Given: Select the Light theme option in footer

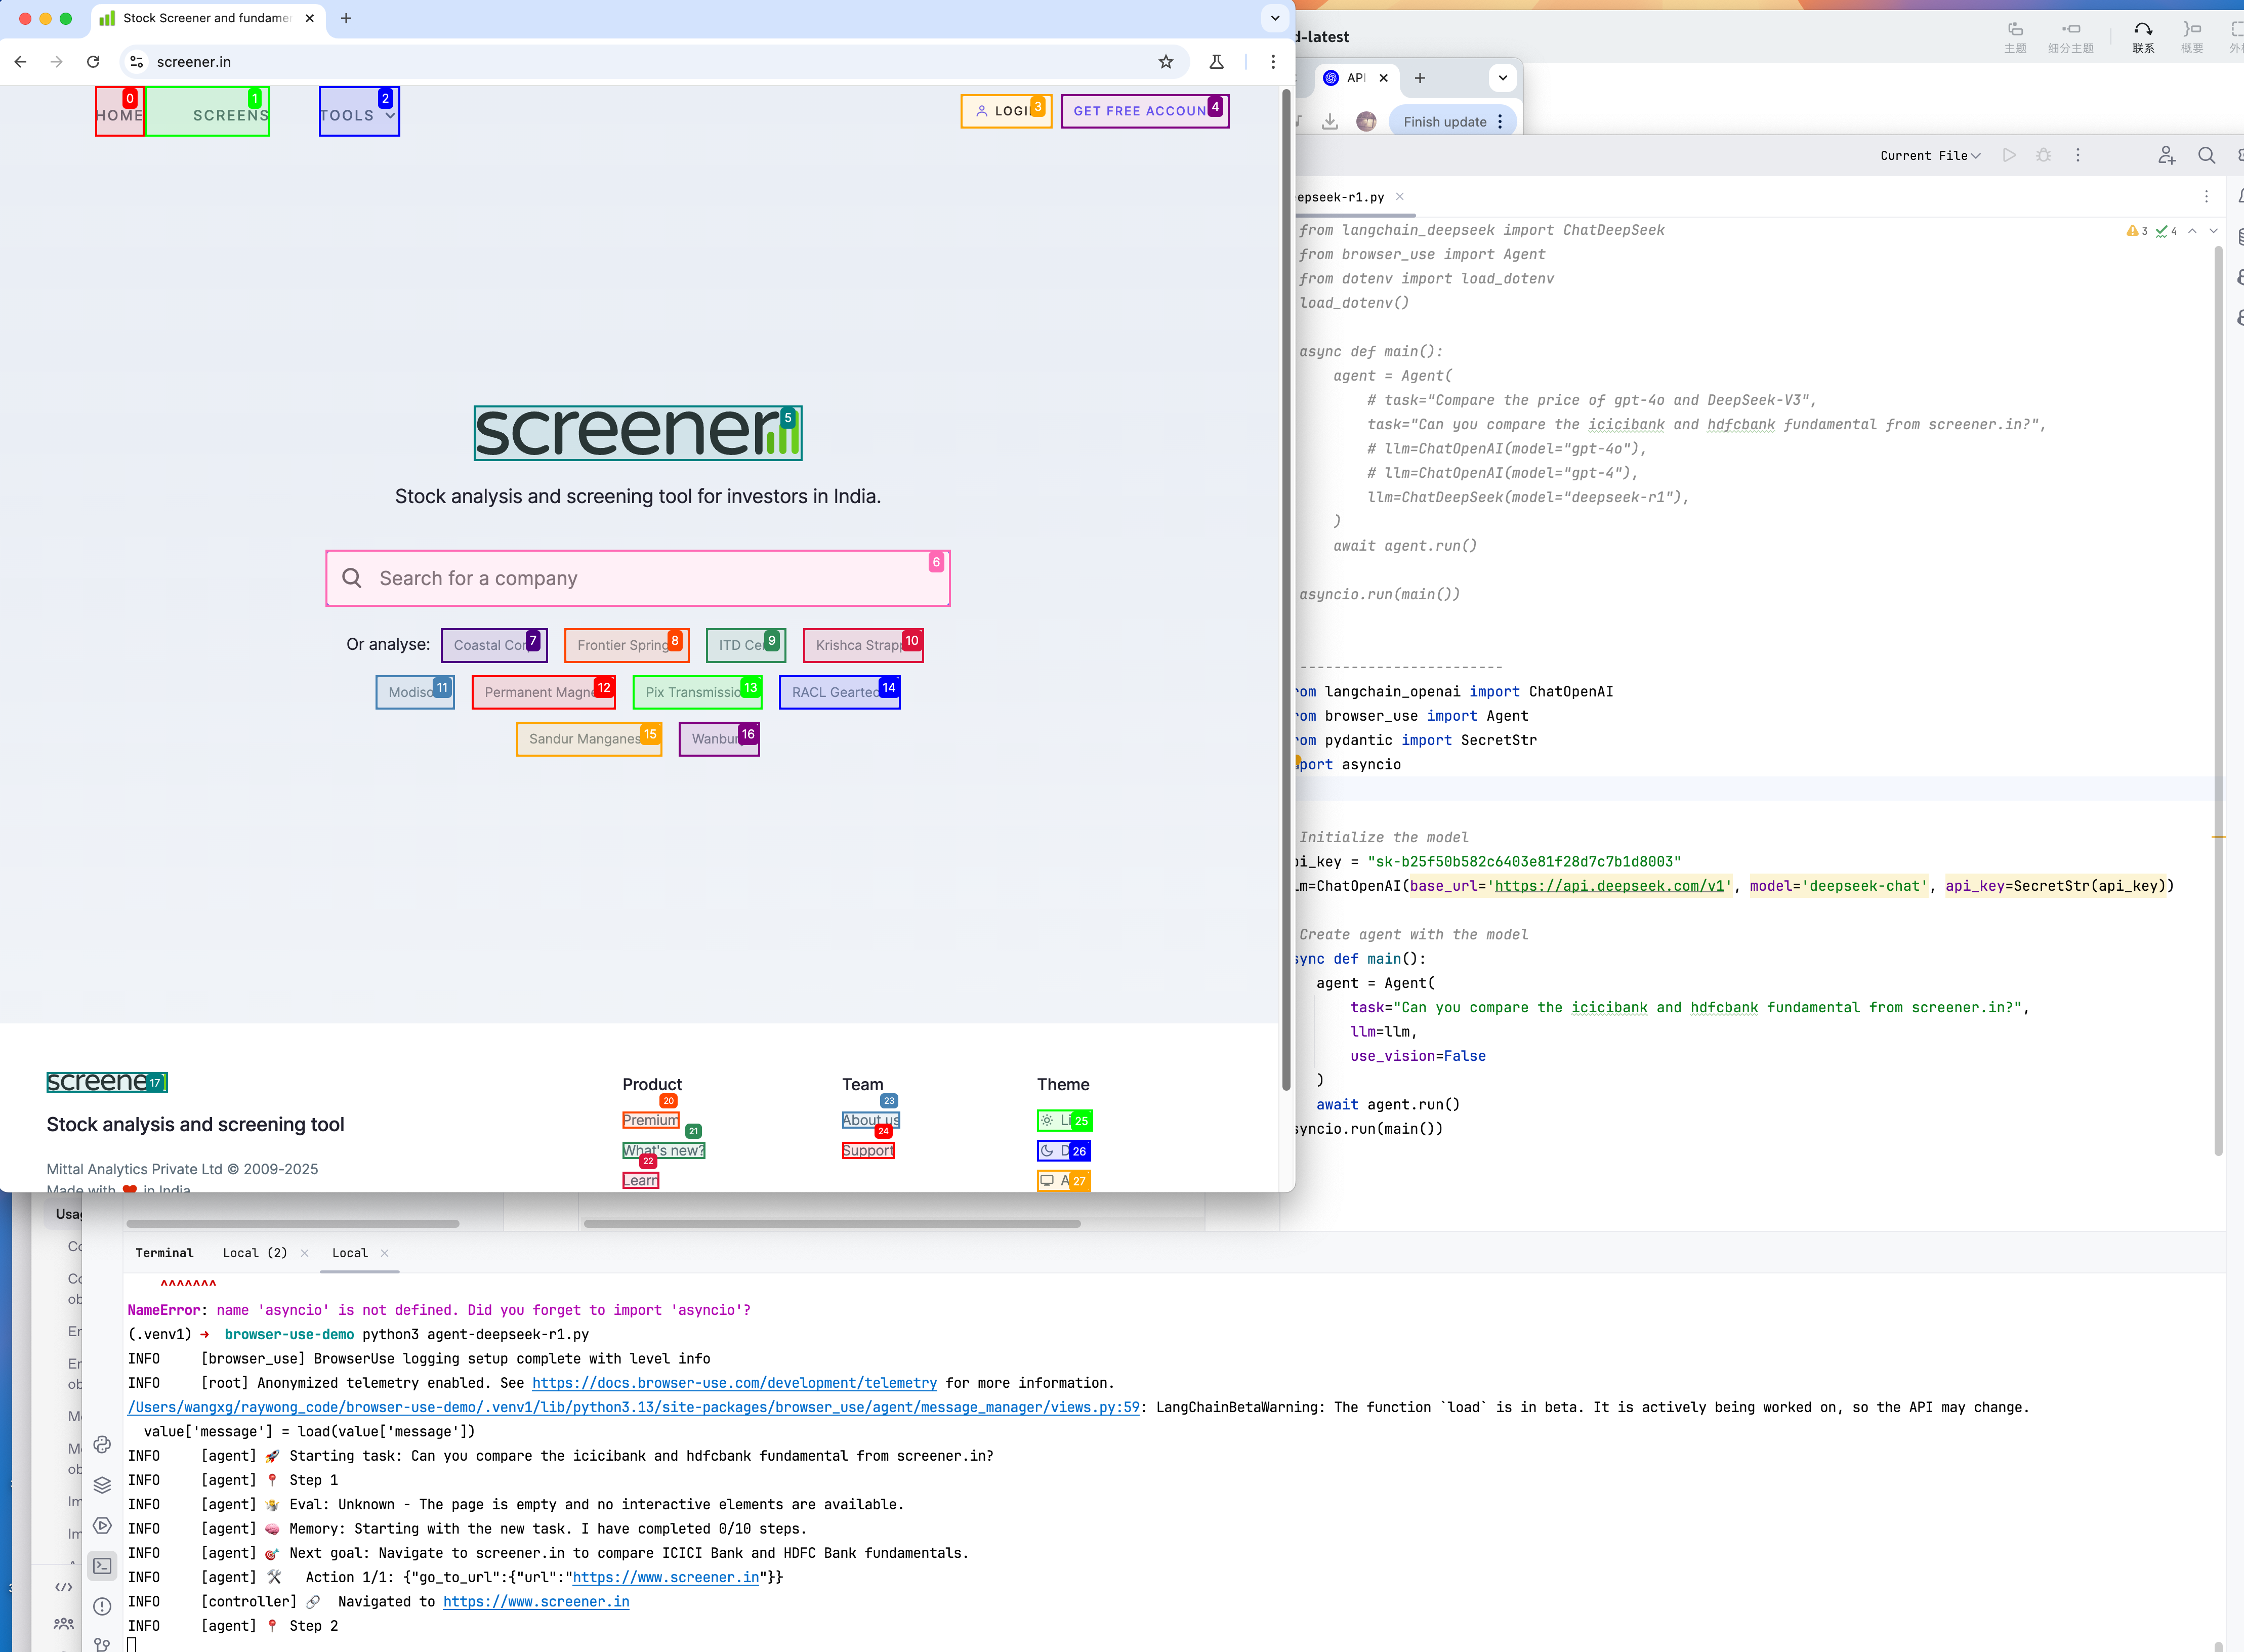Looking at the screenshot, I should (x=1064, y=1121).
